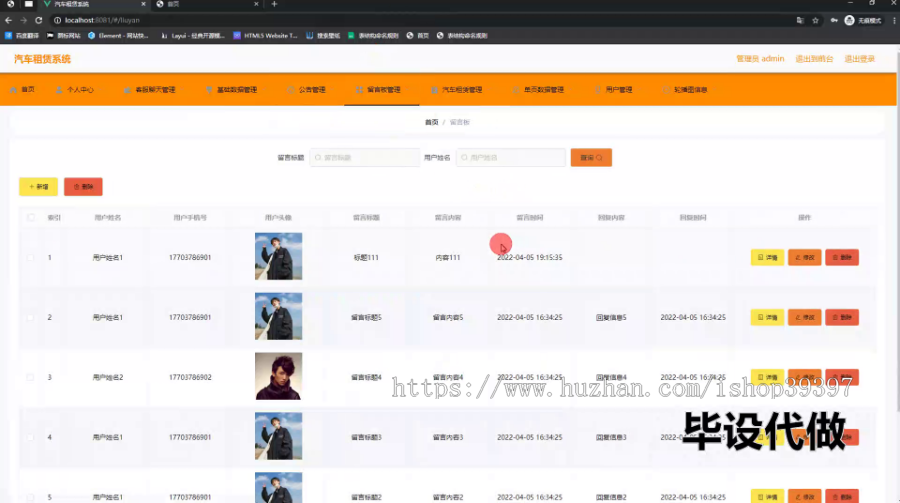Viewport: 900px width, 503px height.
Task: Click the avatar thumbnail in row 1
Action: pyautogui.click(x=278, y=256)
